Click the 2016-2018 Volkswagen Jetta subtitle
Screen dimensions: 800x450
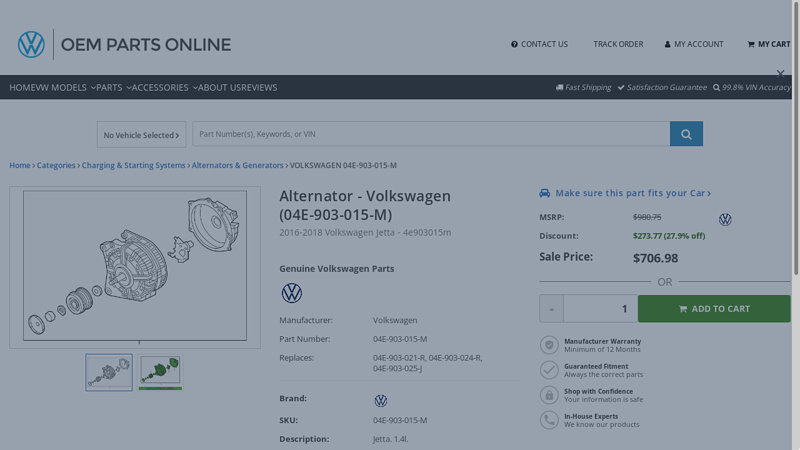click(x=365, y=233)
